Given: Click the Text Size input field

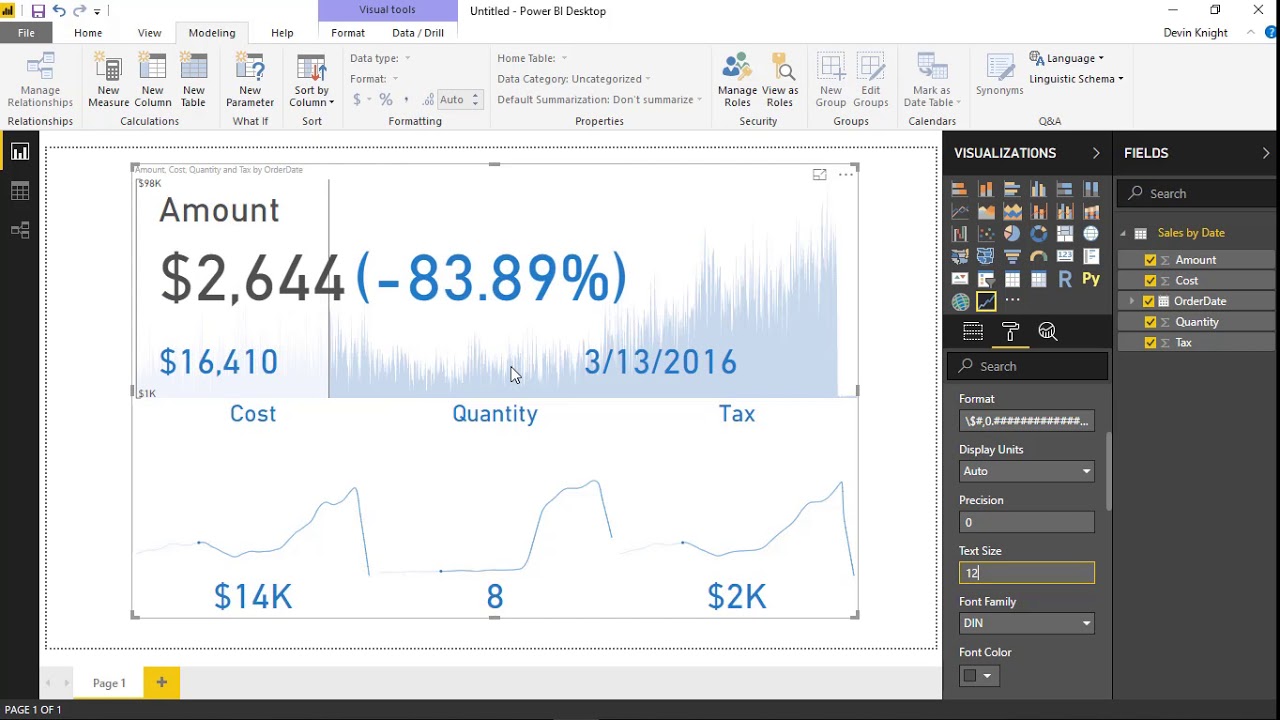Looking at the screenshot, I should tap(1027, 573).
